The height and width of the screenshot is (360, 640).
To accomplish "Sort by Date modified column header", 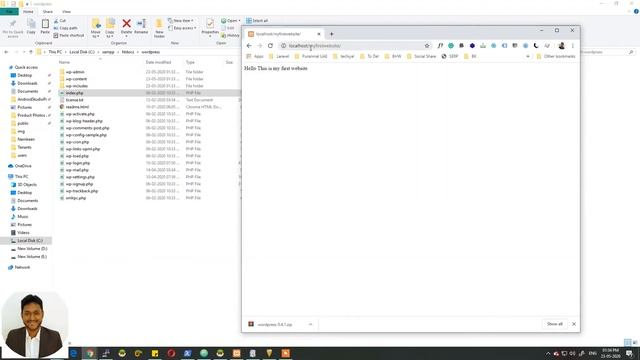I will [x=158, y=62].
